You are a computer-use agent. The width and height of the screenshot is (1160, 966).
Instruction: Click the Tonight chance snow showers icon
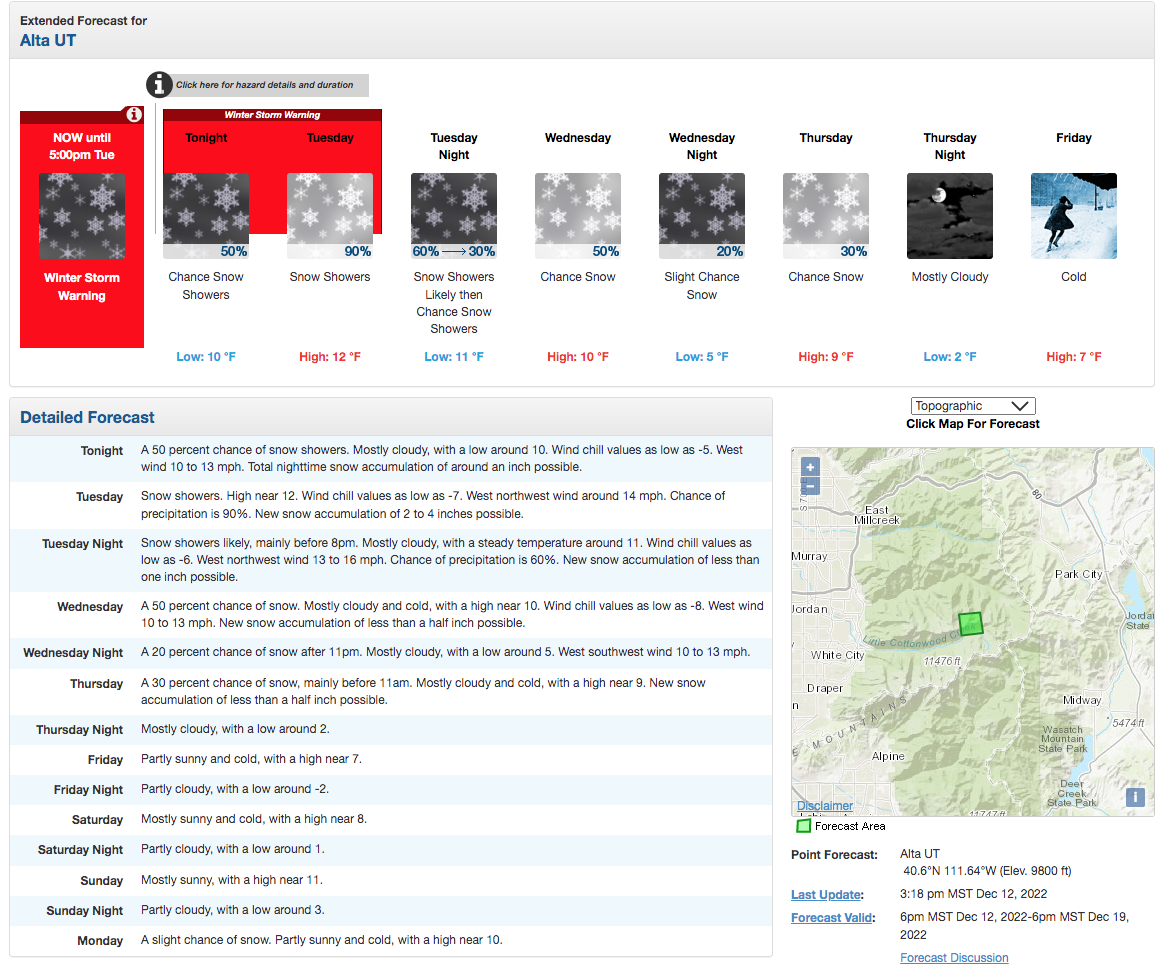point(206,216)
